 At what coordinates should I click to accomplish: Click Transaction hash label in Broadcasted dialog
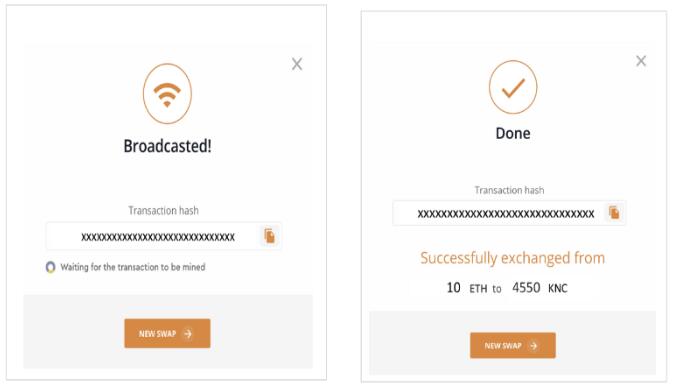pyautogui.click(x=163, y=210)
